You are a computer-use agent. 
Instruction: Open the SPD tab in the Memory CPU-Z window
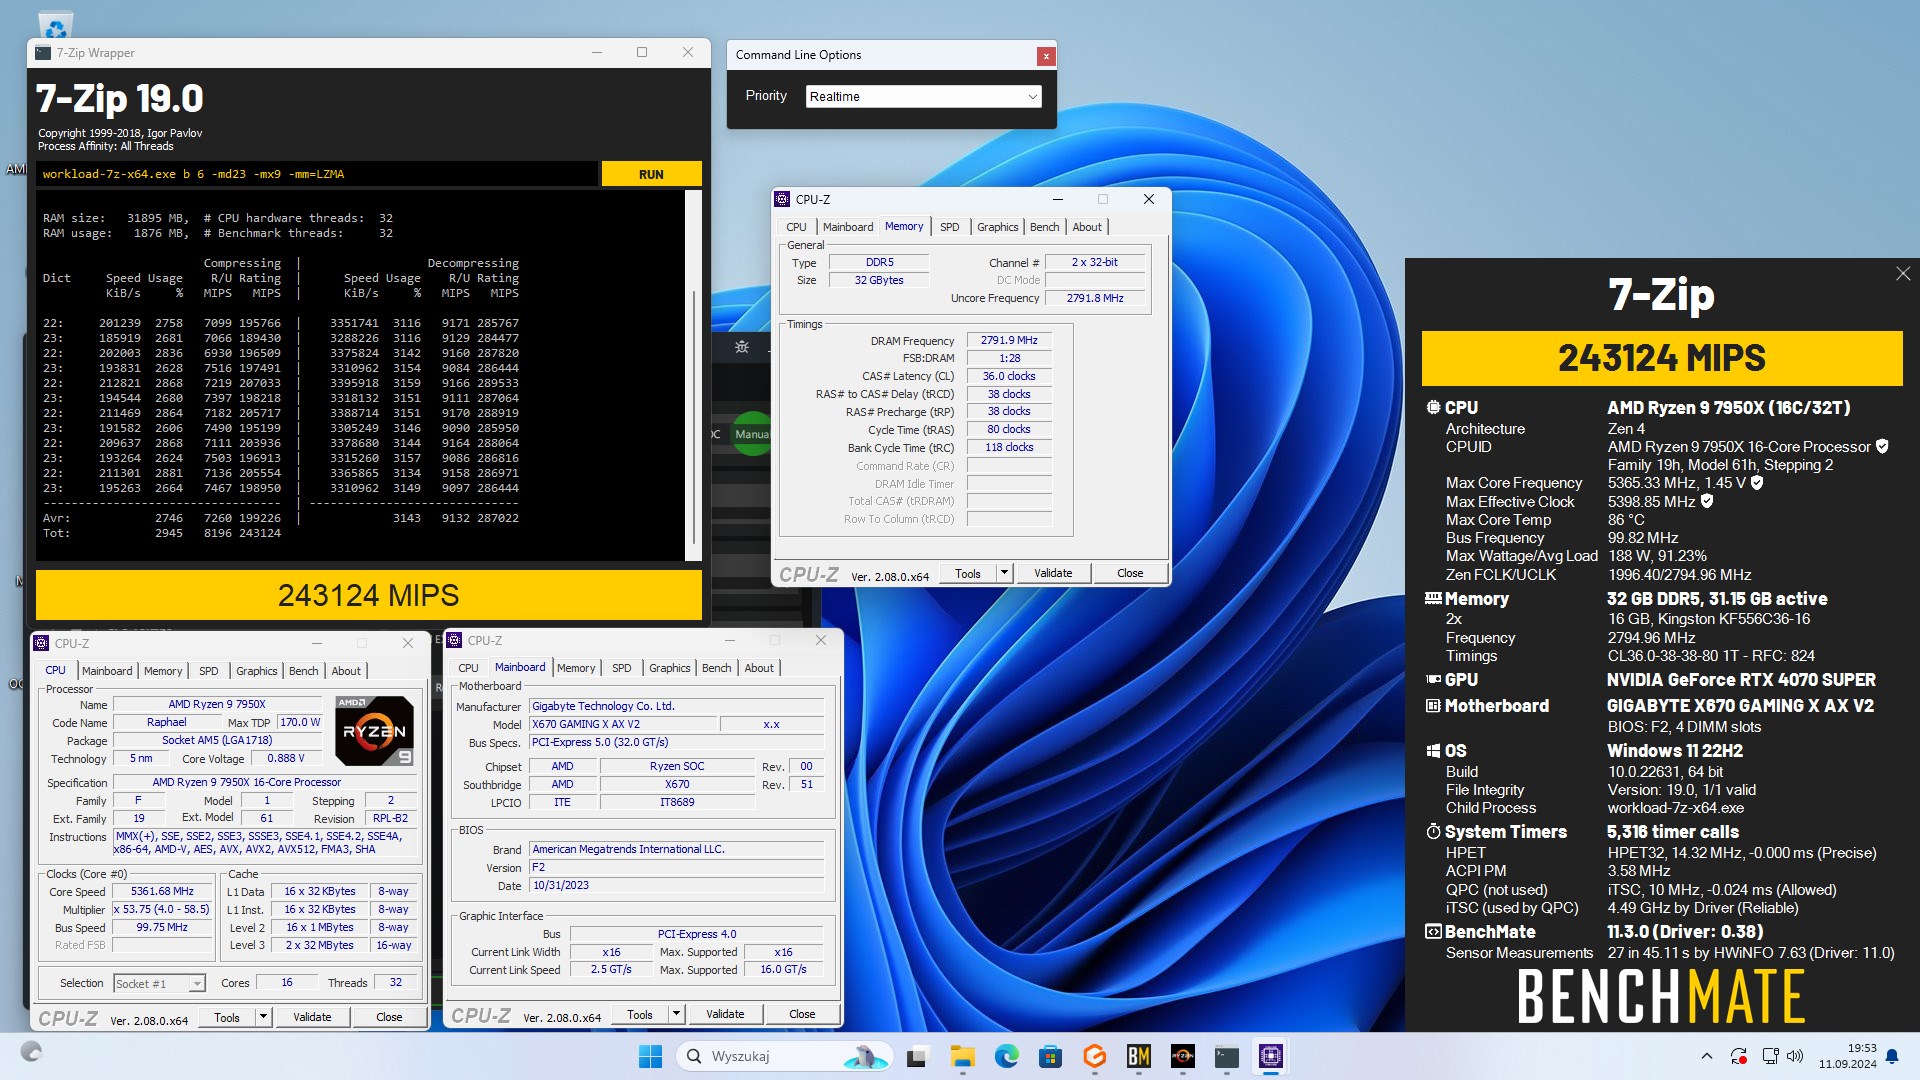point(949,227)
